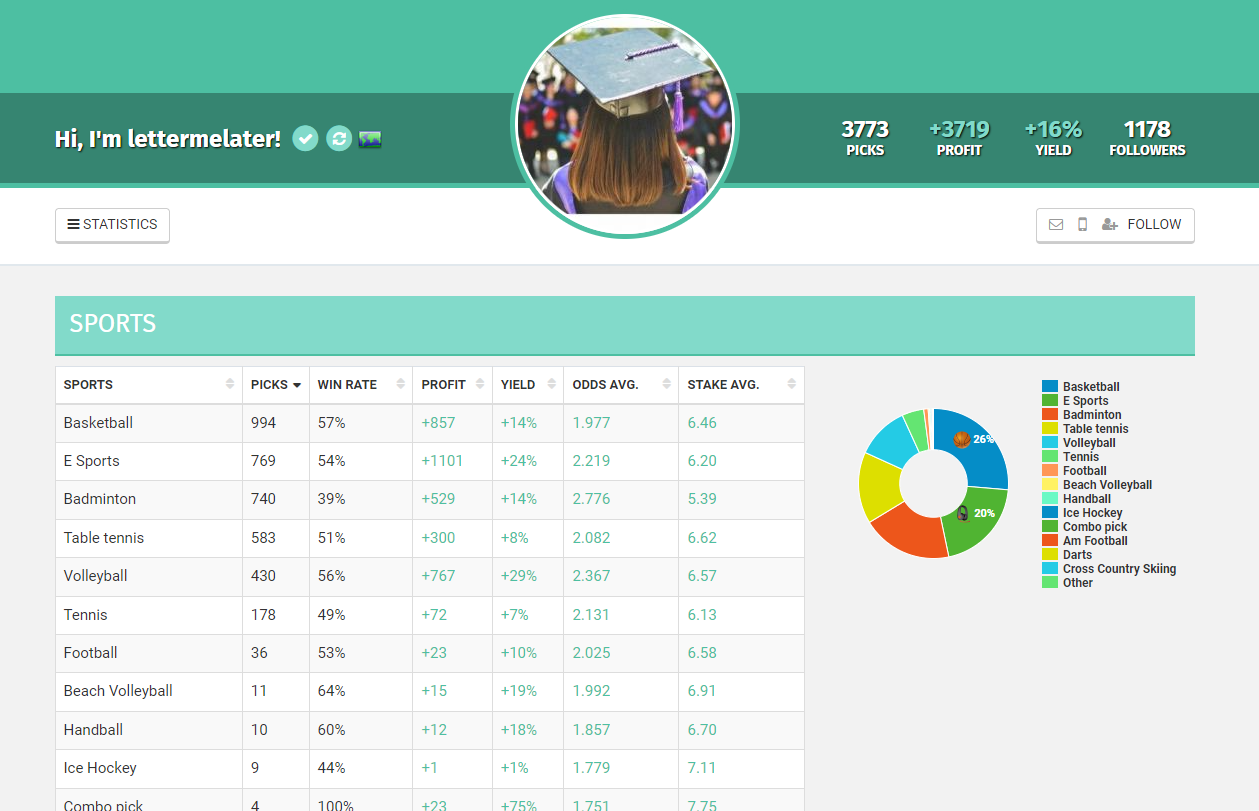
Task: Click the Ice Hockey legend entry
Action: [x=1093, y=513]
